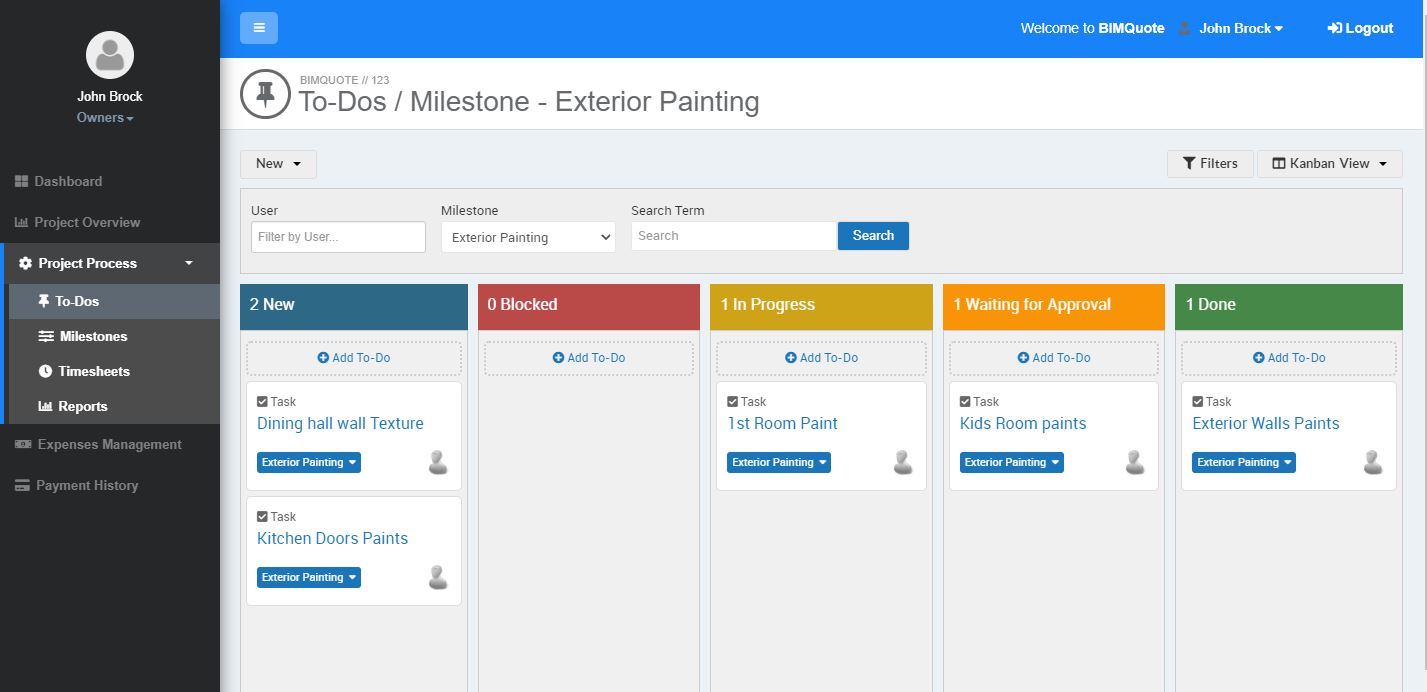Open the Kanban View dropdown
Screen dimensions: 1427x692
1329,164
